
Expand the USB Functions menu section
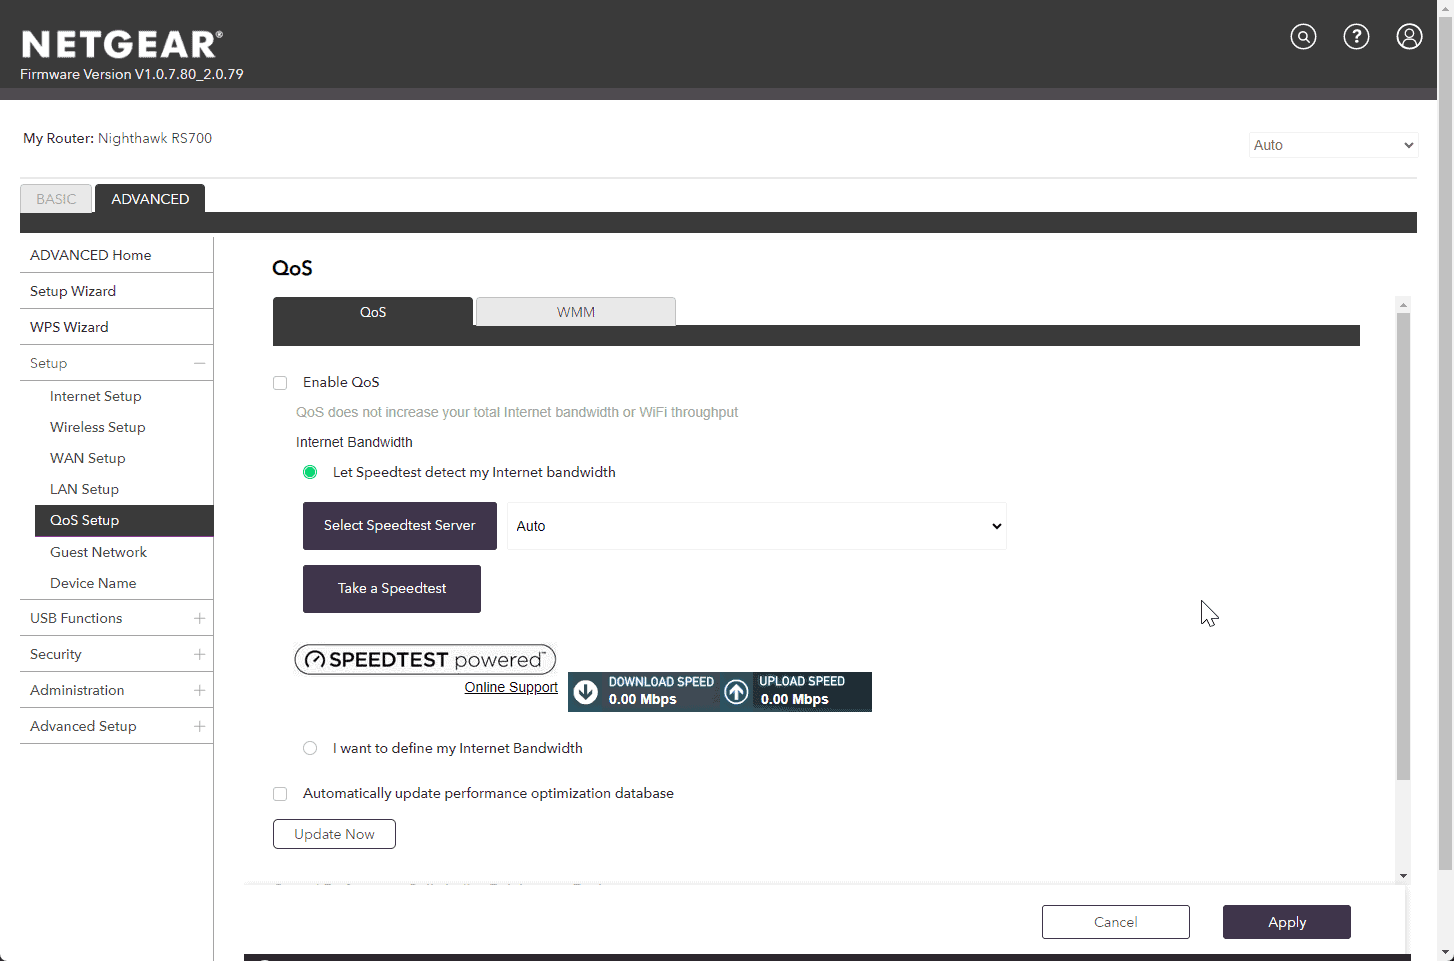(x=199, y=618)
